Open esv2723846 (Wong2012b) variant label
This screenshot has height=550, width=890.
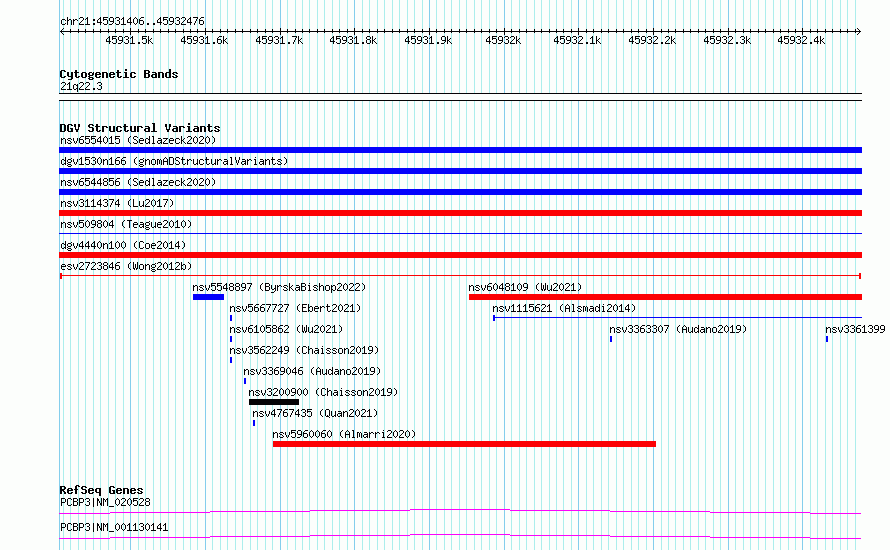coord(126,266)
